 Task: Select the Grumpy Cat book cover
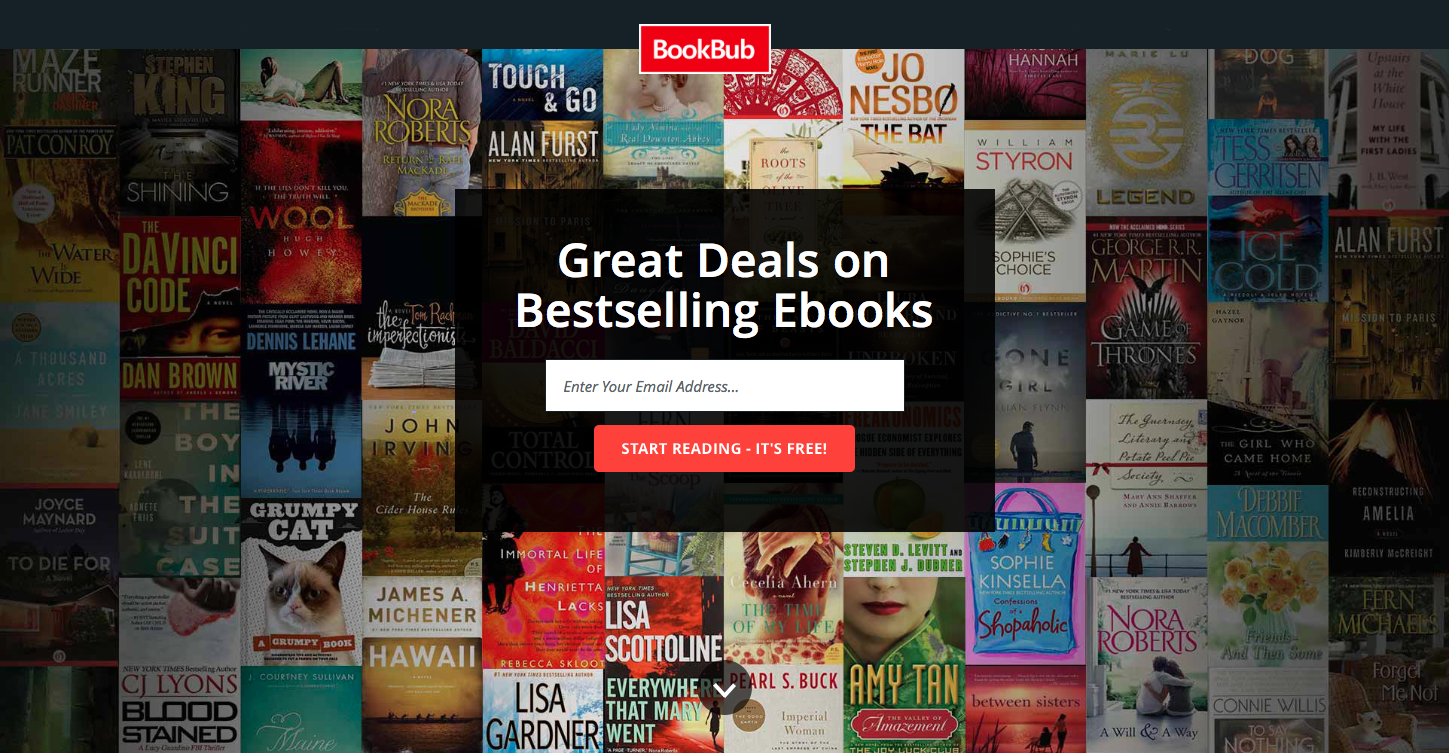[x=301, y=580]
